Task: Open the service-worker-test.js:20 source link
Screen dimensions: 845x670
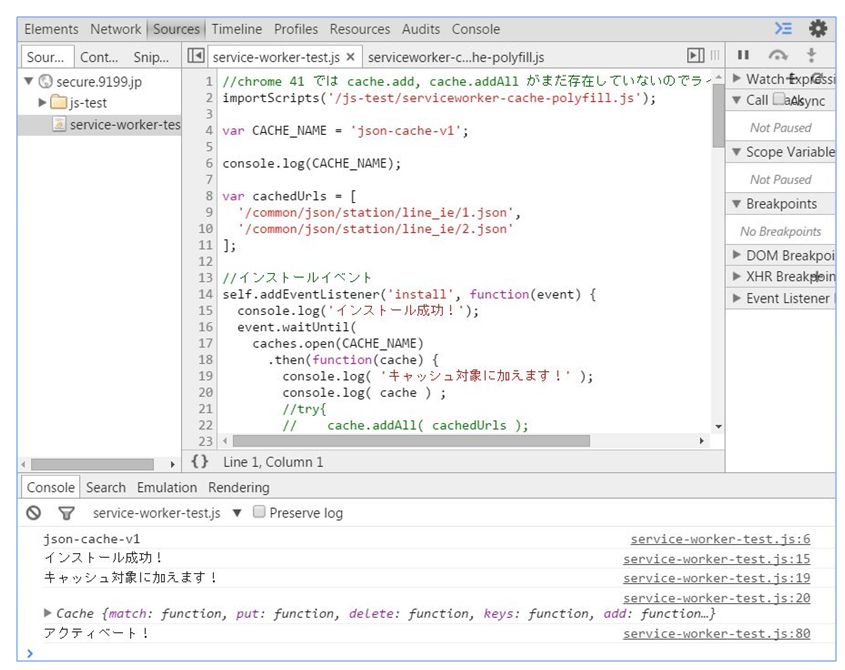Action: point(716,598)
